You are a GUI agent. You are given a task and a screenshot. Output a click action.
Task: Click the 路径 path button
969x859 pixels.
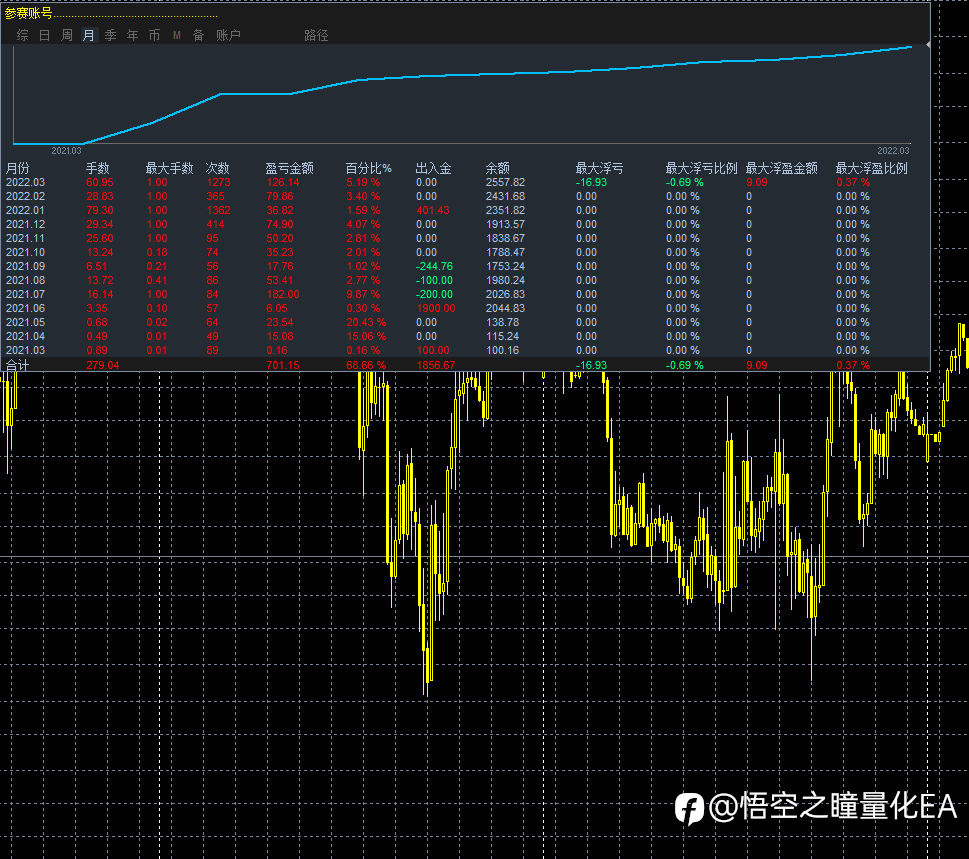(316, 36)
